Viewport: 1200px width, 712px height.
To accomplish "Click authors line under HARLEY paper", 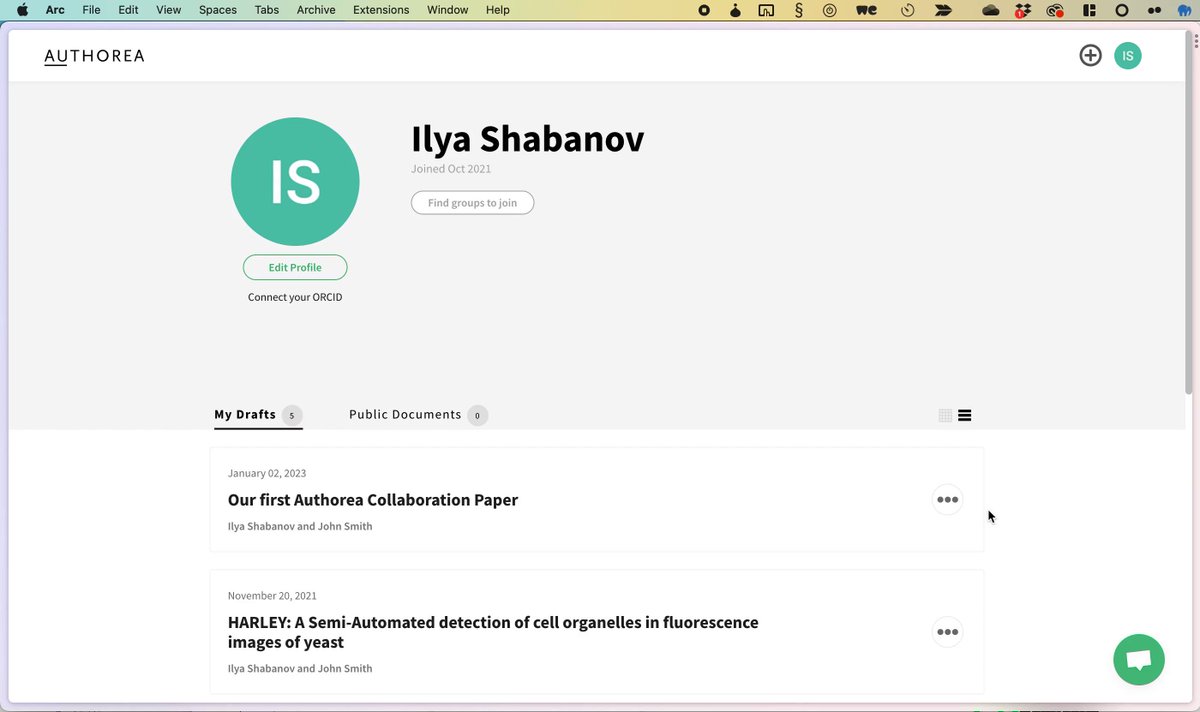I will [x=300, y=668].
